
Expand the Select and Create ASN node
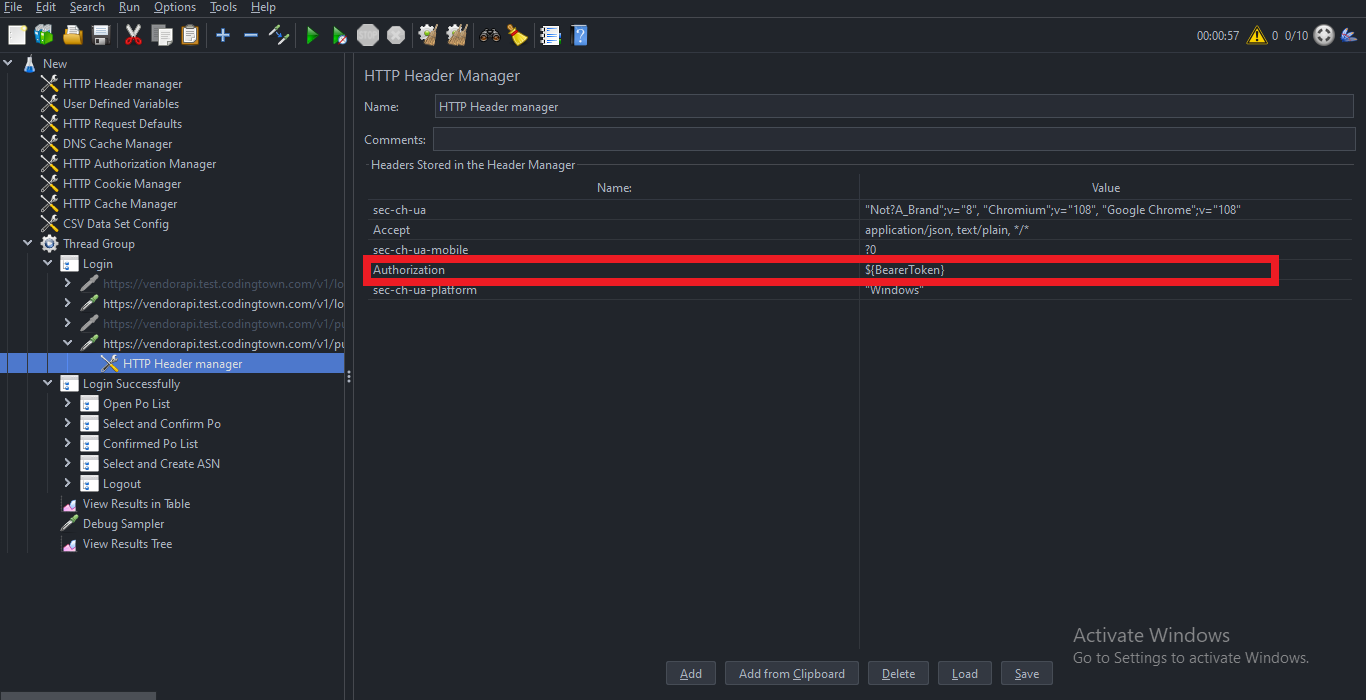68,463
